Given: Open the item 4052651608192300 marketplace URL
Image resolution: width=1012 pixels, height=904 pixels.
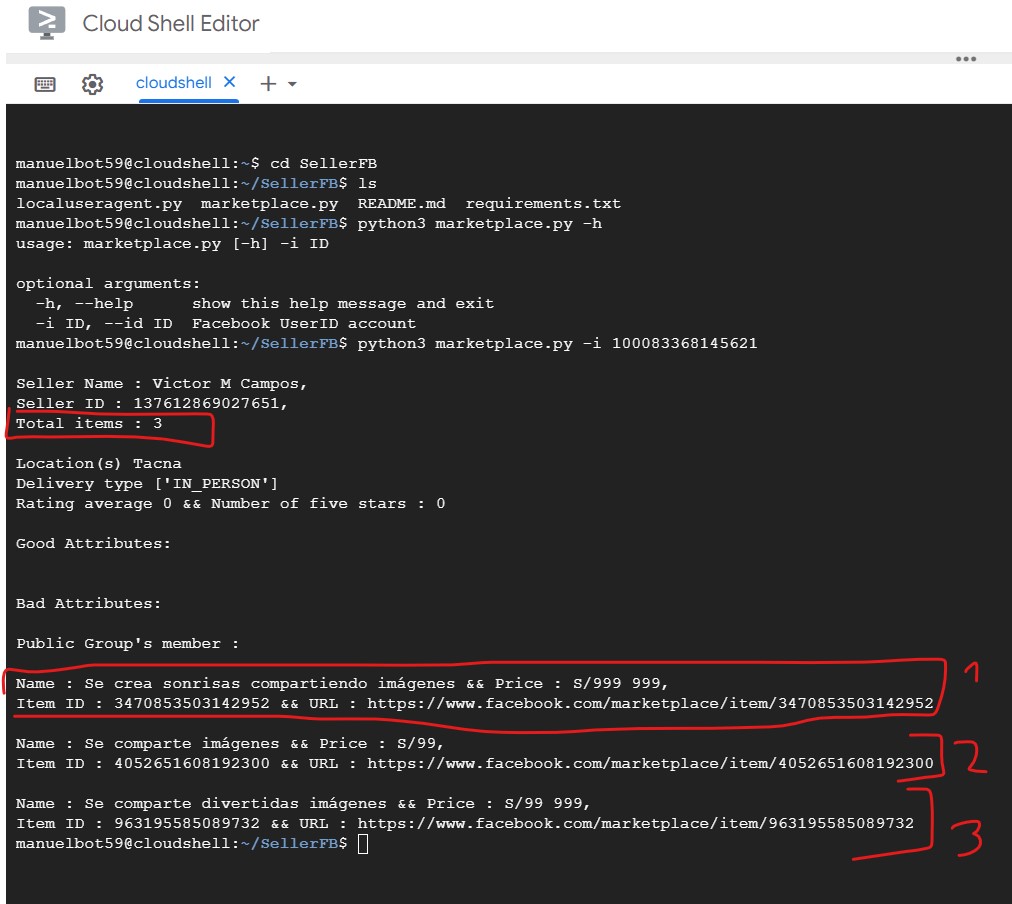Looking at the screenshot, I should click(x=650, y=763).
